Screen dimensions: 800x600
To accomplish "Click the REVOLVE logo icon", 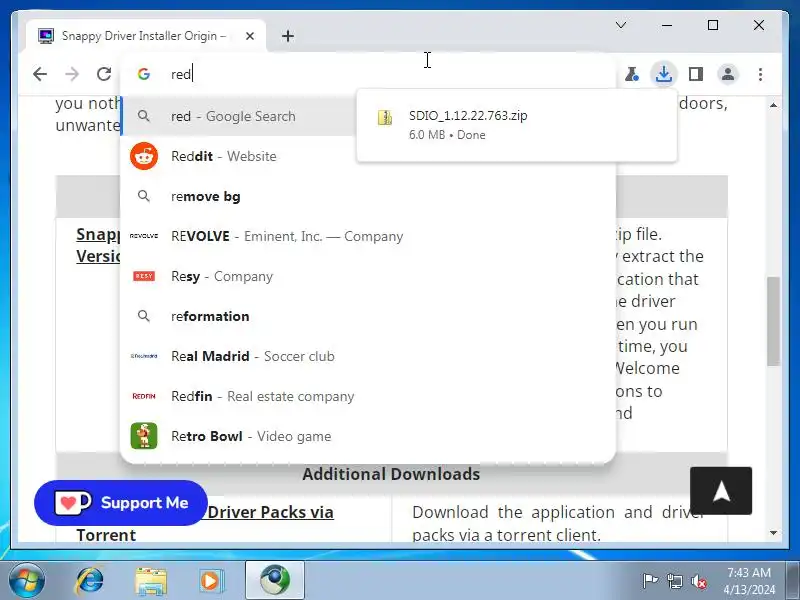I will click(x=144, y=236).
